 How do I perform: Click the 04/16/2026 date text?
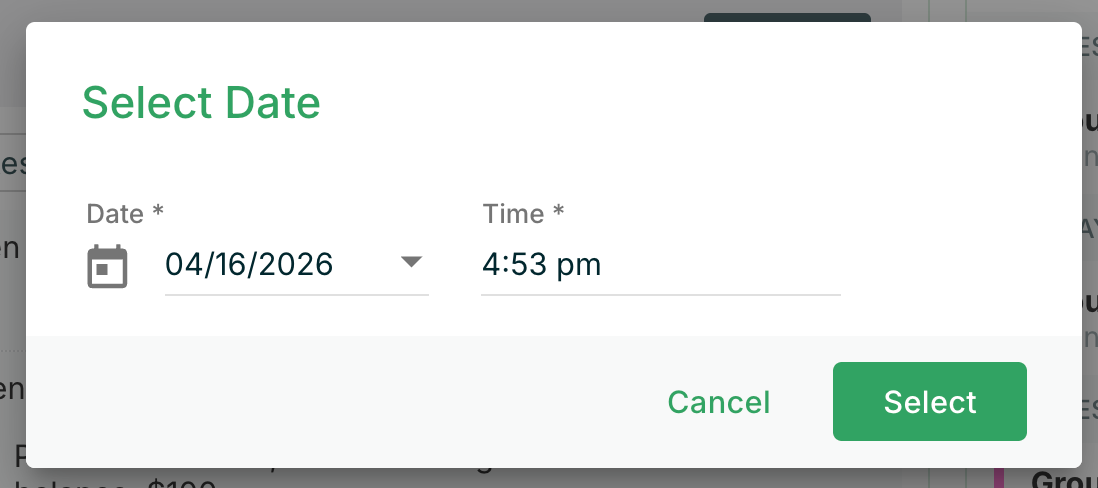coord(249,265)
